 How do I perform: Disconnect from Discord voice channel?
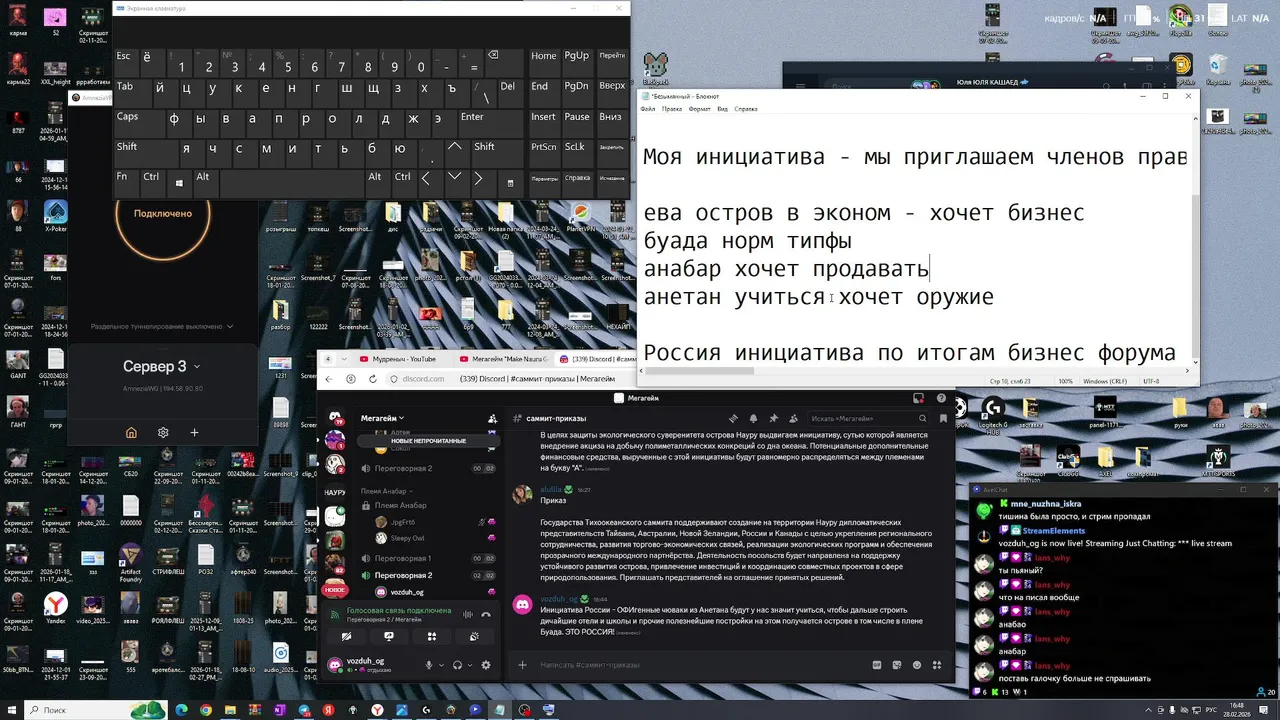[487, 614]
